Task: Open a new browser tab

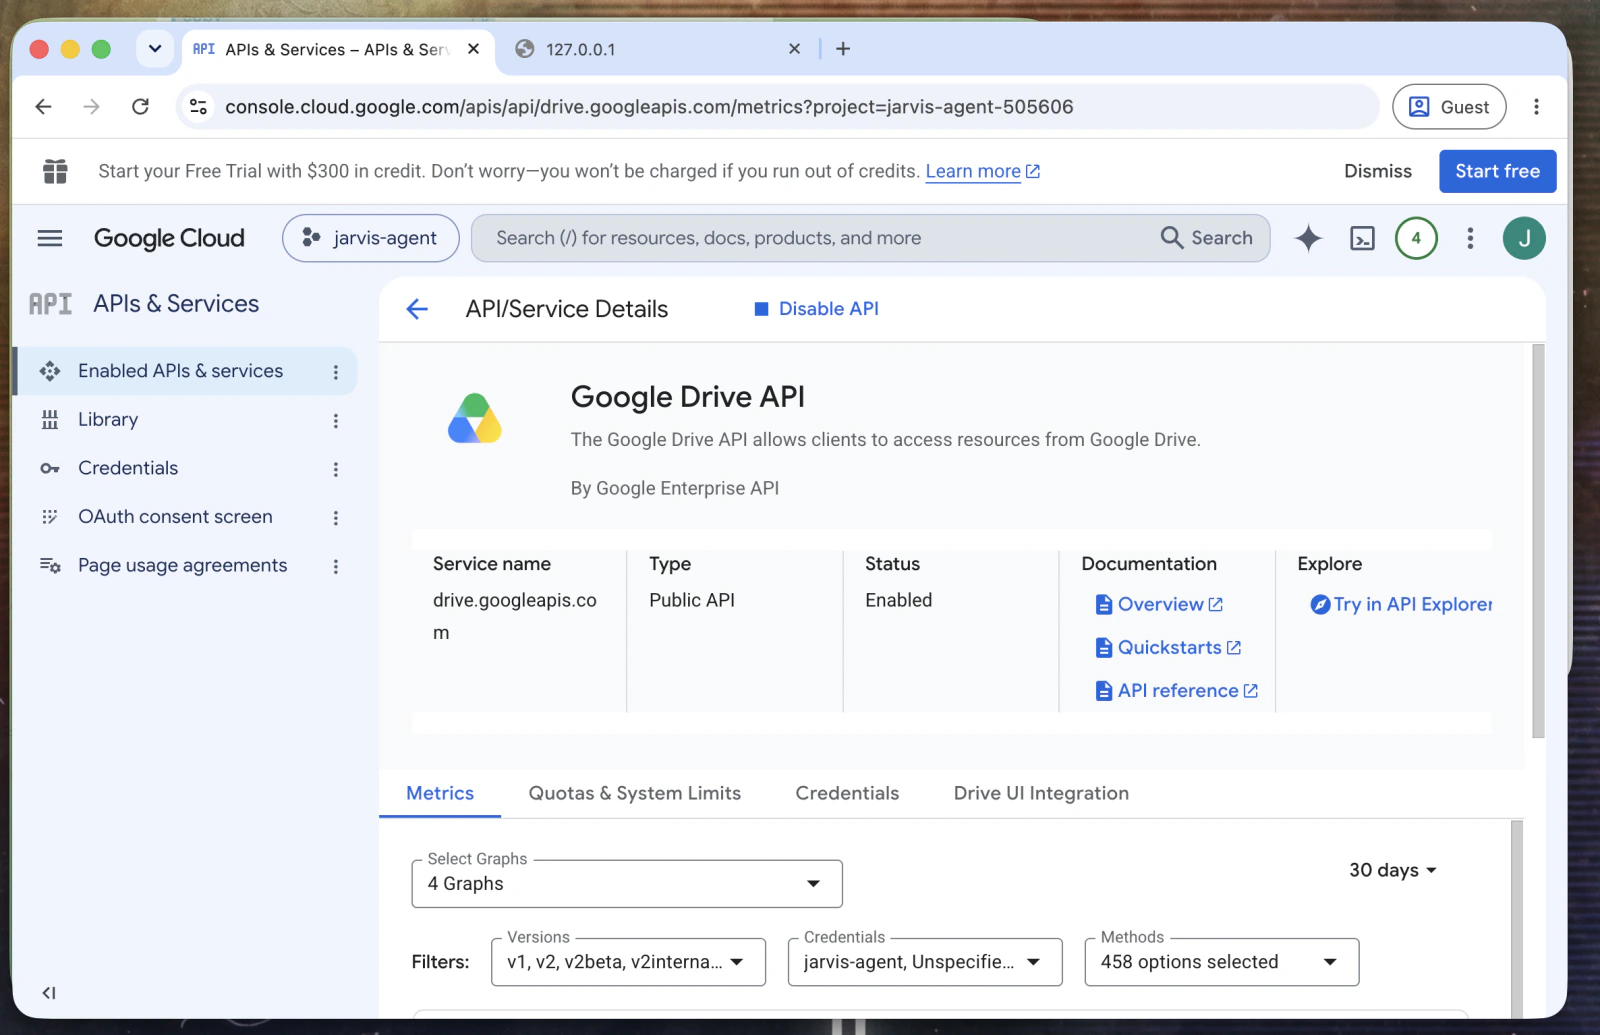Action: pyautogui.click(x=843, y=49)
